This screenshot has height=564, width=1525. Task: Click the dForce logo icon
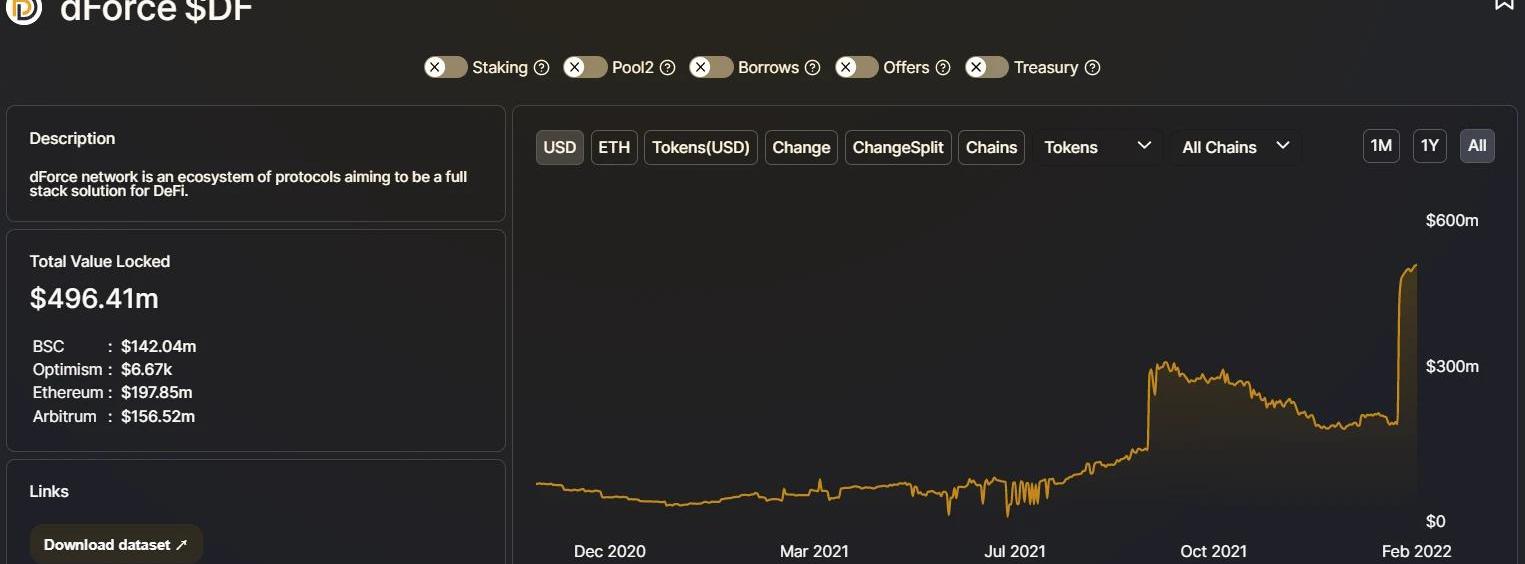[x=24, y=10]
